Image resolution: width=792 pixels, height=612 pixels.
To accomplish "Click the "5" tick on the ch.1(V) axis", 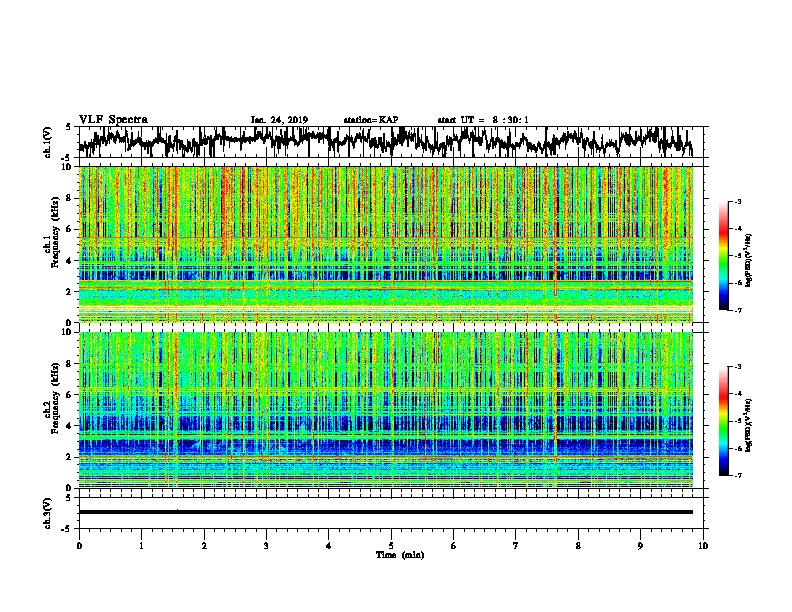I will click(x=68, y=127).
